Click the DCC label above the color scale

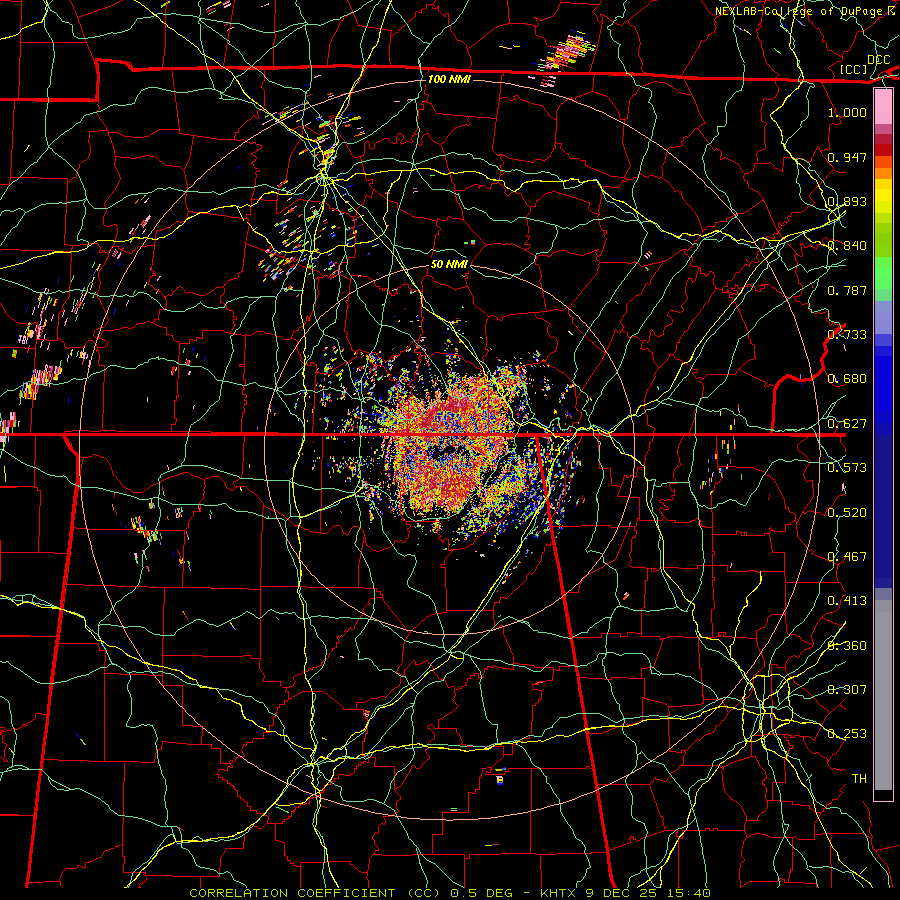point(878,60)
